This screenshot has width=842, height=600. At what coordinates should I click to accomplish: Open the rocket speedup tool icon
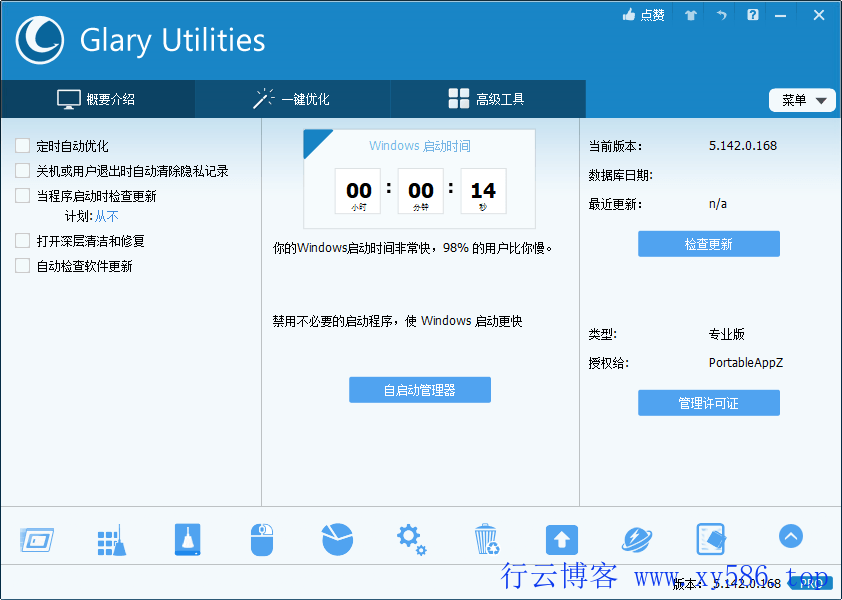(x=636, y=537)
